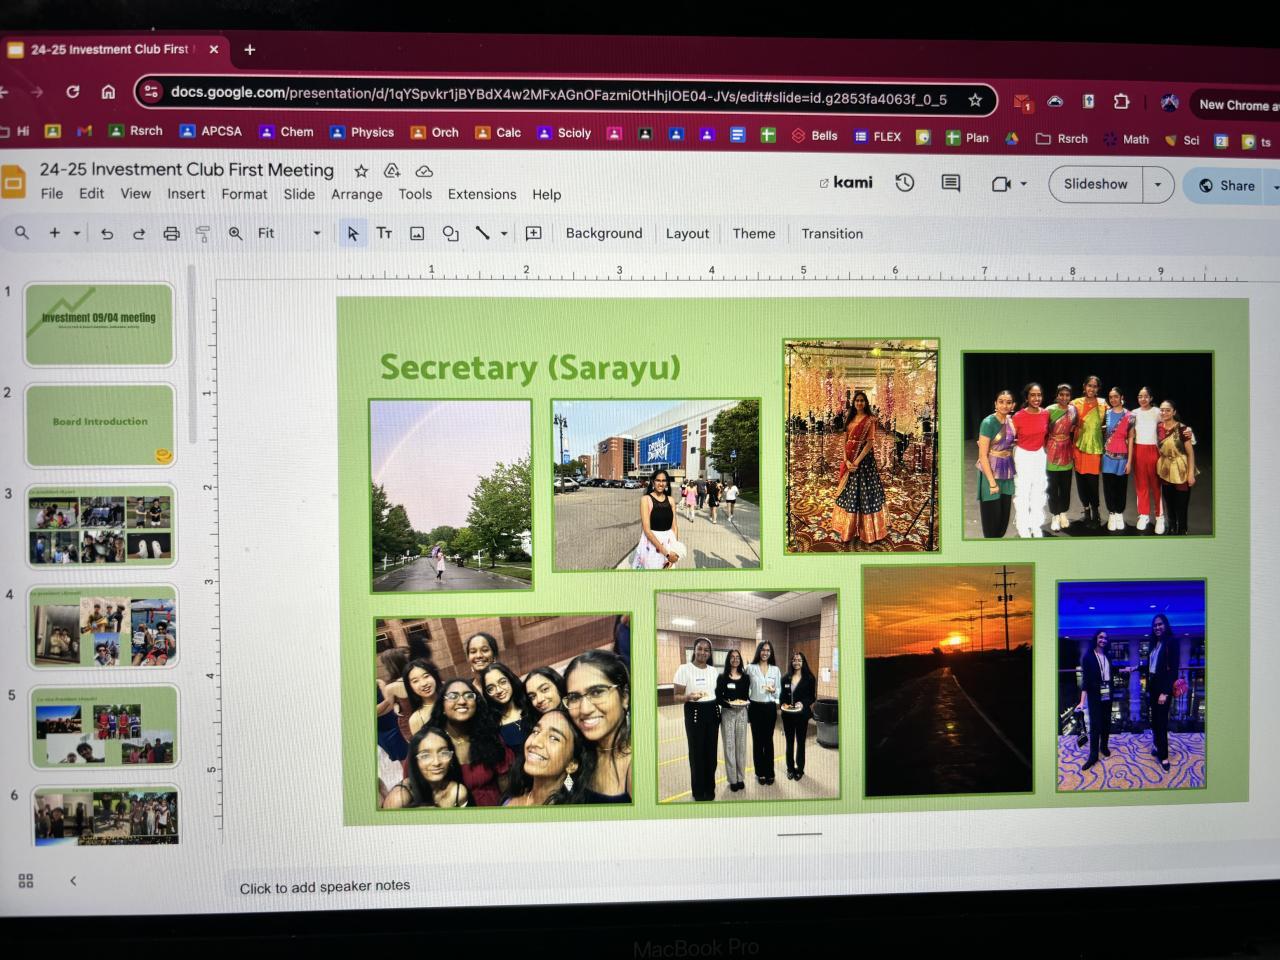Image resolution: width=1280 pixels, height=960 pixels.
Task: Click the Add comment toolbar icon
Action: pos(534,233)
